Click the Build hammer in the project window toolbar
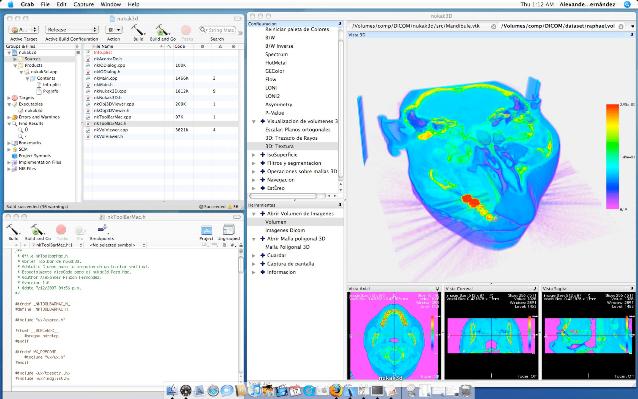 (138, 30)
